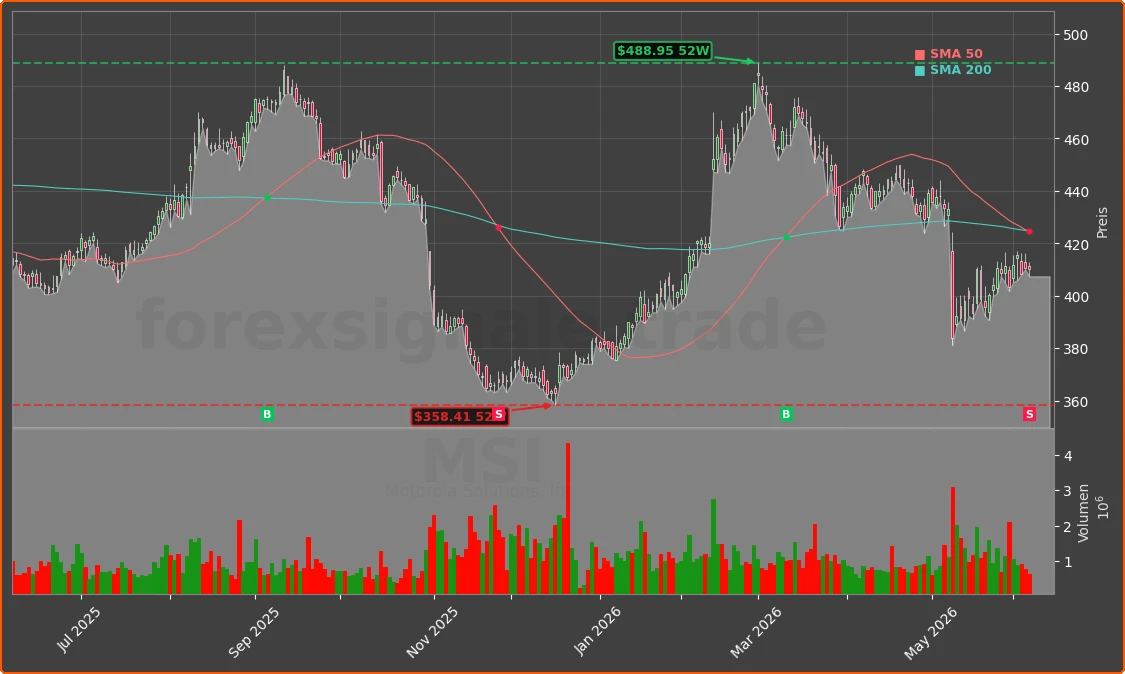The image size is (1125, 674).
Task: Click the May 2026 date axis label
Action: pyautogui.click(x=931, y=633)
